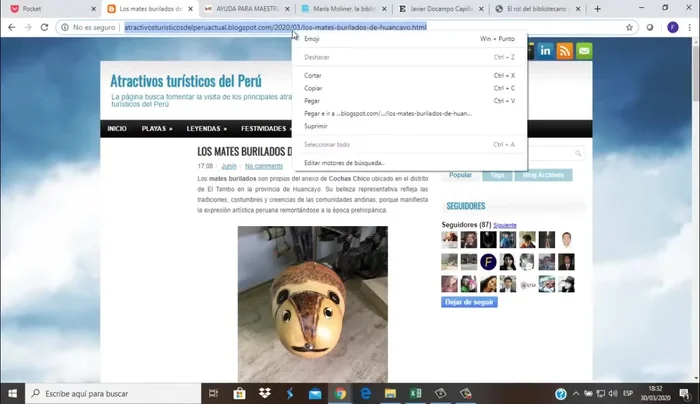Click the Siguiente followers link
700x404 pixels.
[505, 225]
